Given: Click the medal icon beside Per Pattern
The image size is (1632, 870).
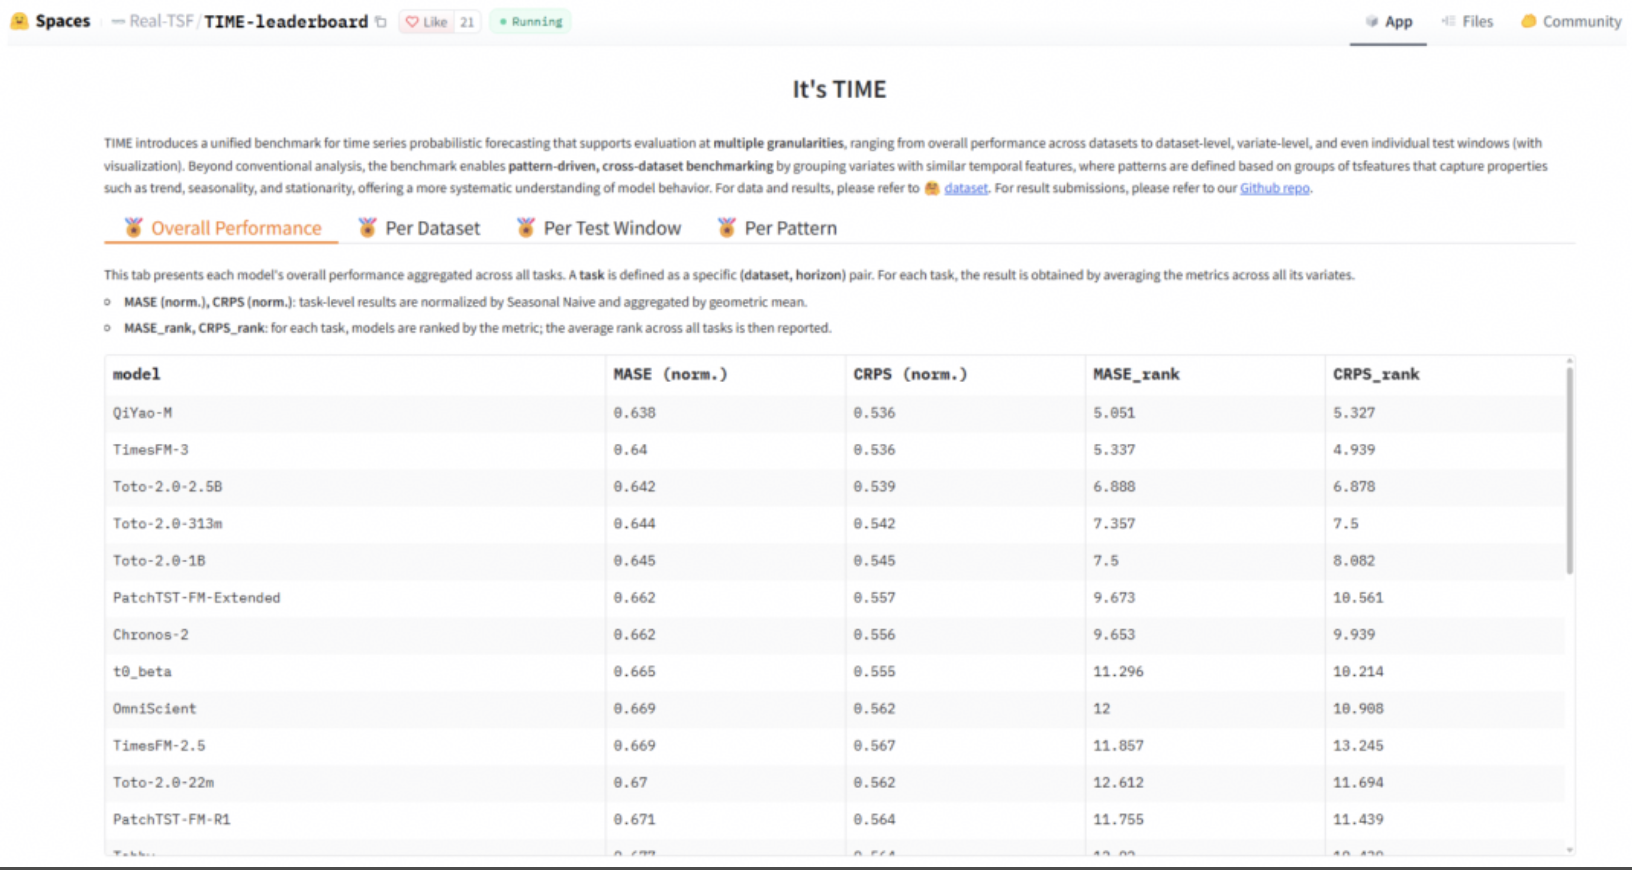Looking at the screenshot, I should point(727,228).
